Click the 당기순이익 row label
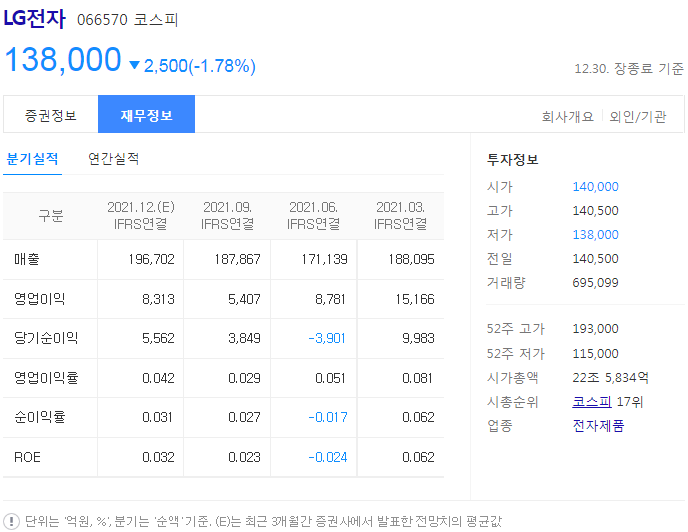Screen dimensions: 688x532 tap(46, 338)
